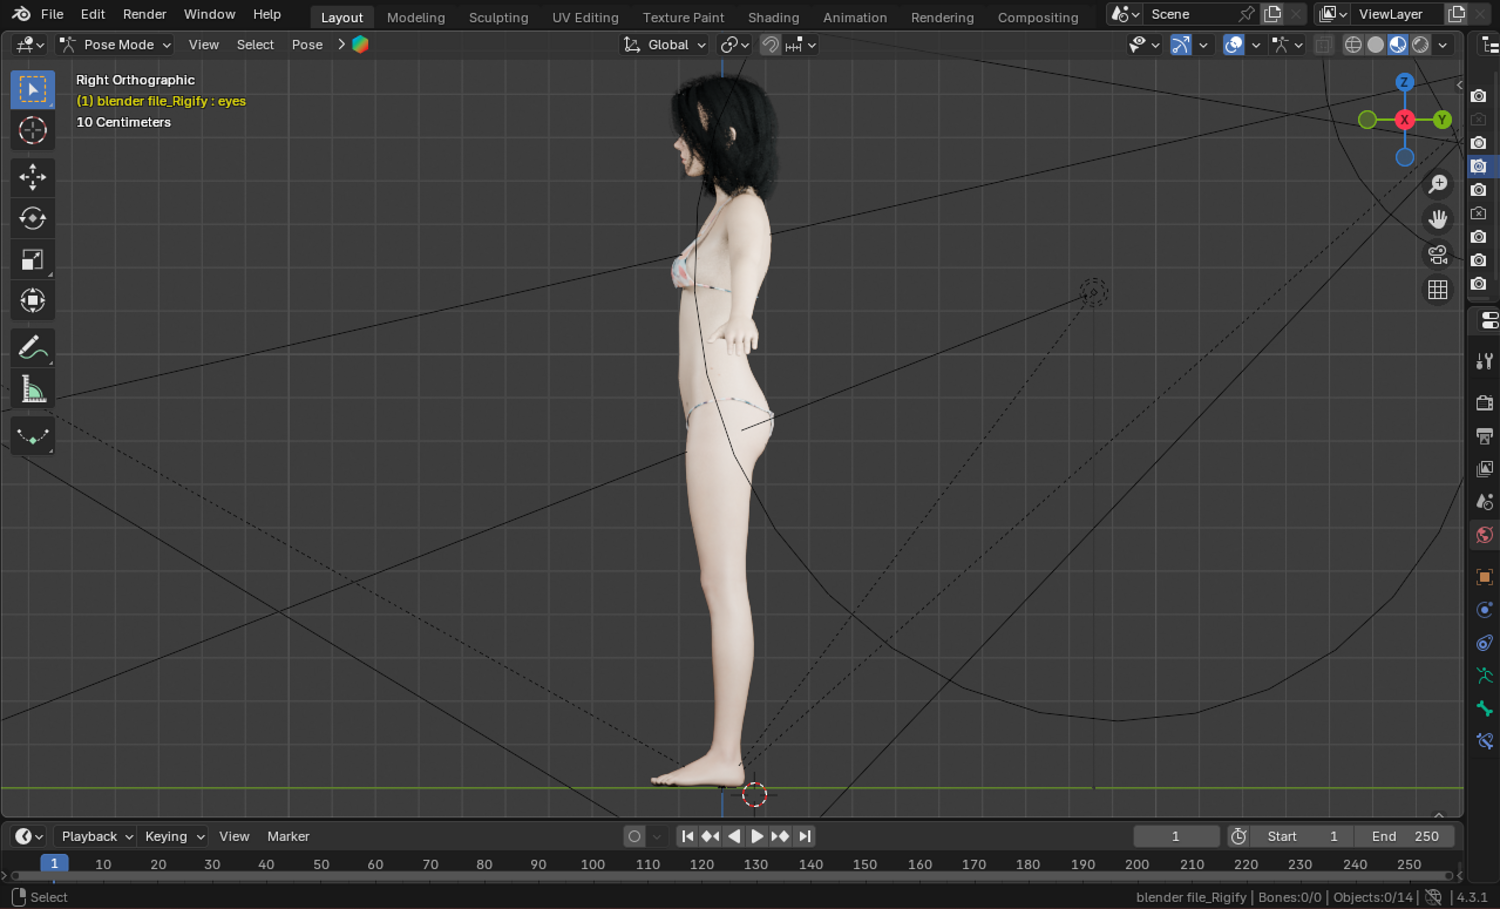Click the Blender logo menu
This screenshot has height=909, width=1500.
point(21,14)
